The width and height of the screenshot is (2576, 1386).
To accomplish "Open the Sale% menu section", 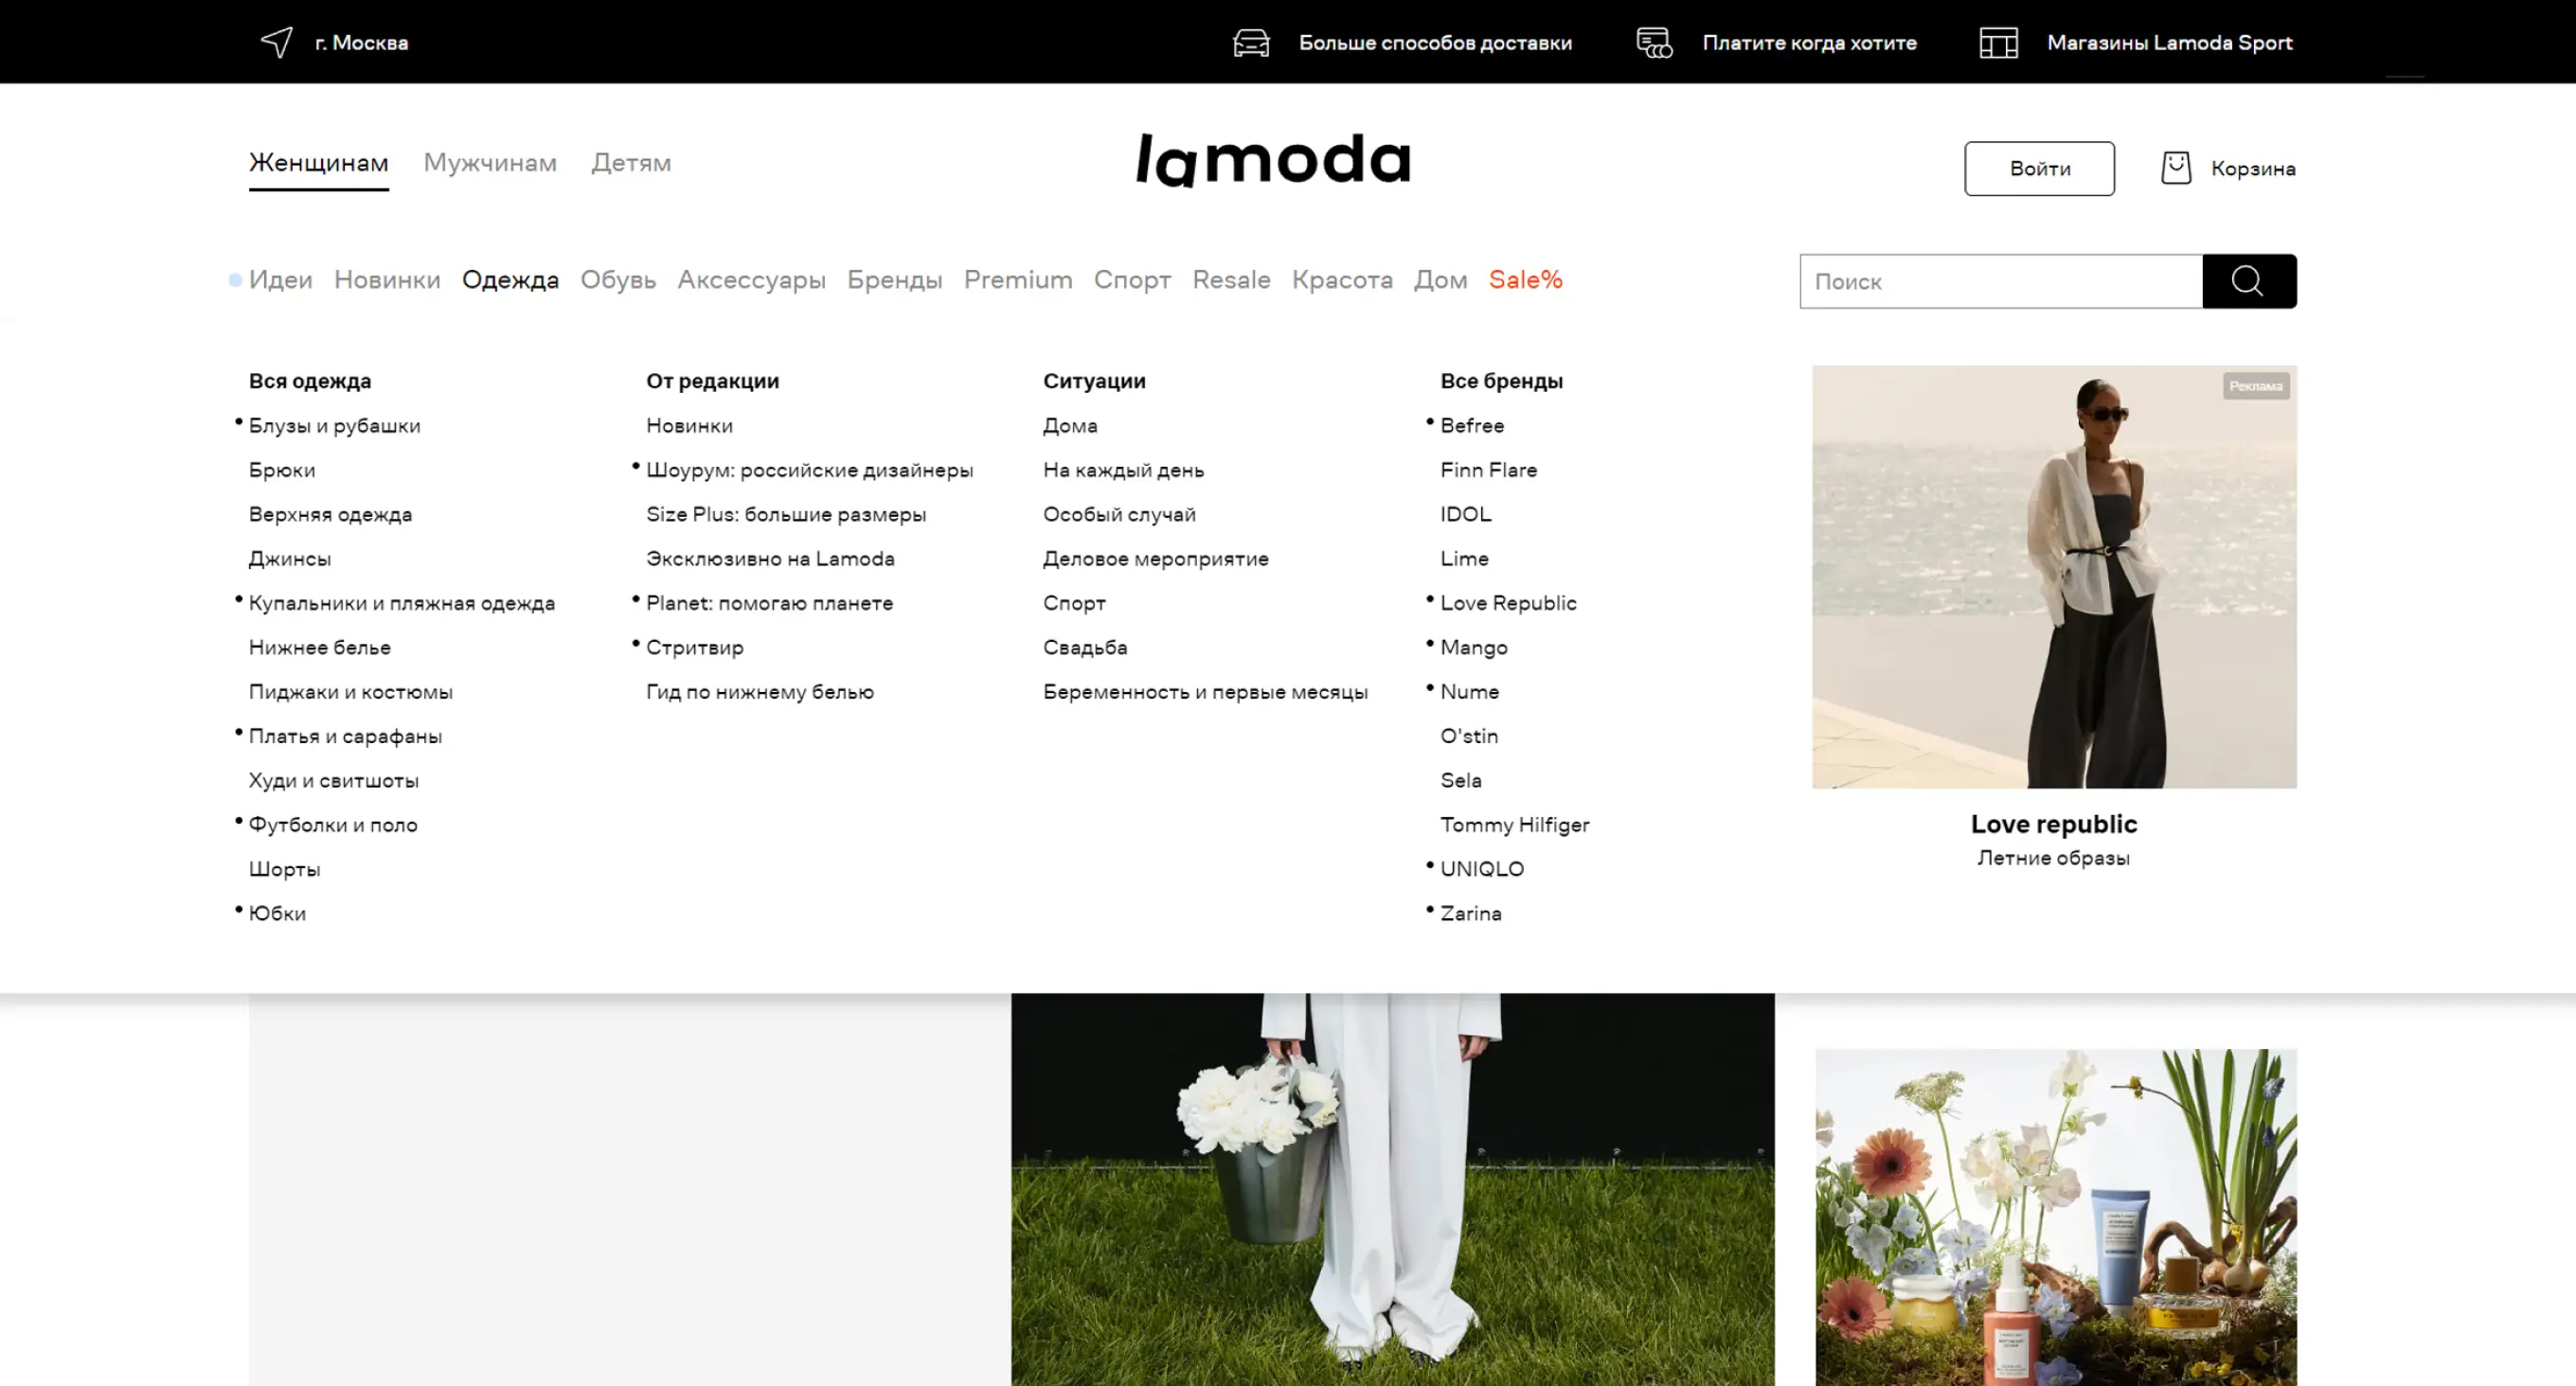I will click(1525, 280).
